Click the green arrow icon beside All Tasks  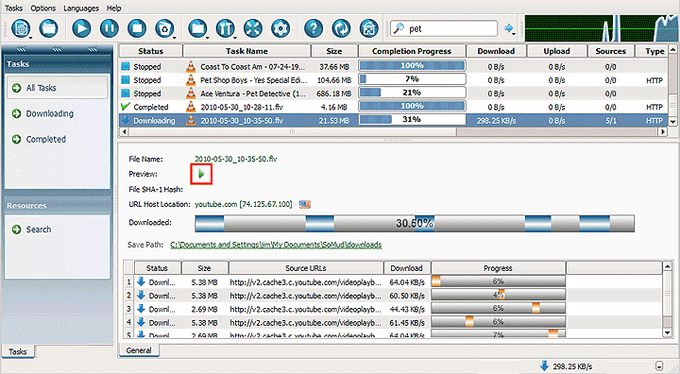point(16,88)
